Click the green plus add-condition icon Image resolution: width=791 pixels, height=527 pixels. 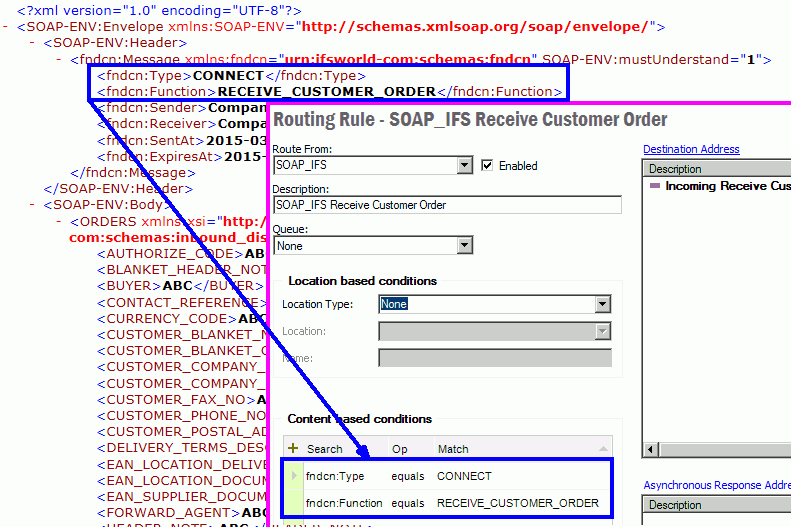pos(293,449)
